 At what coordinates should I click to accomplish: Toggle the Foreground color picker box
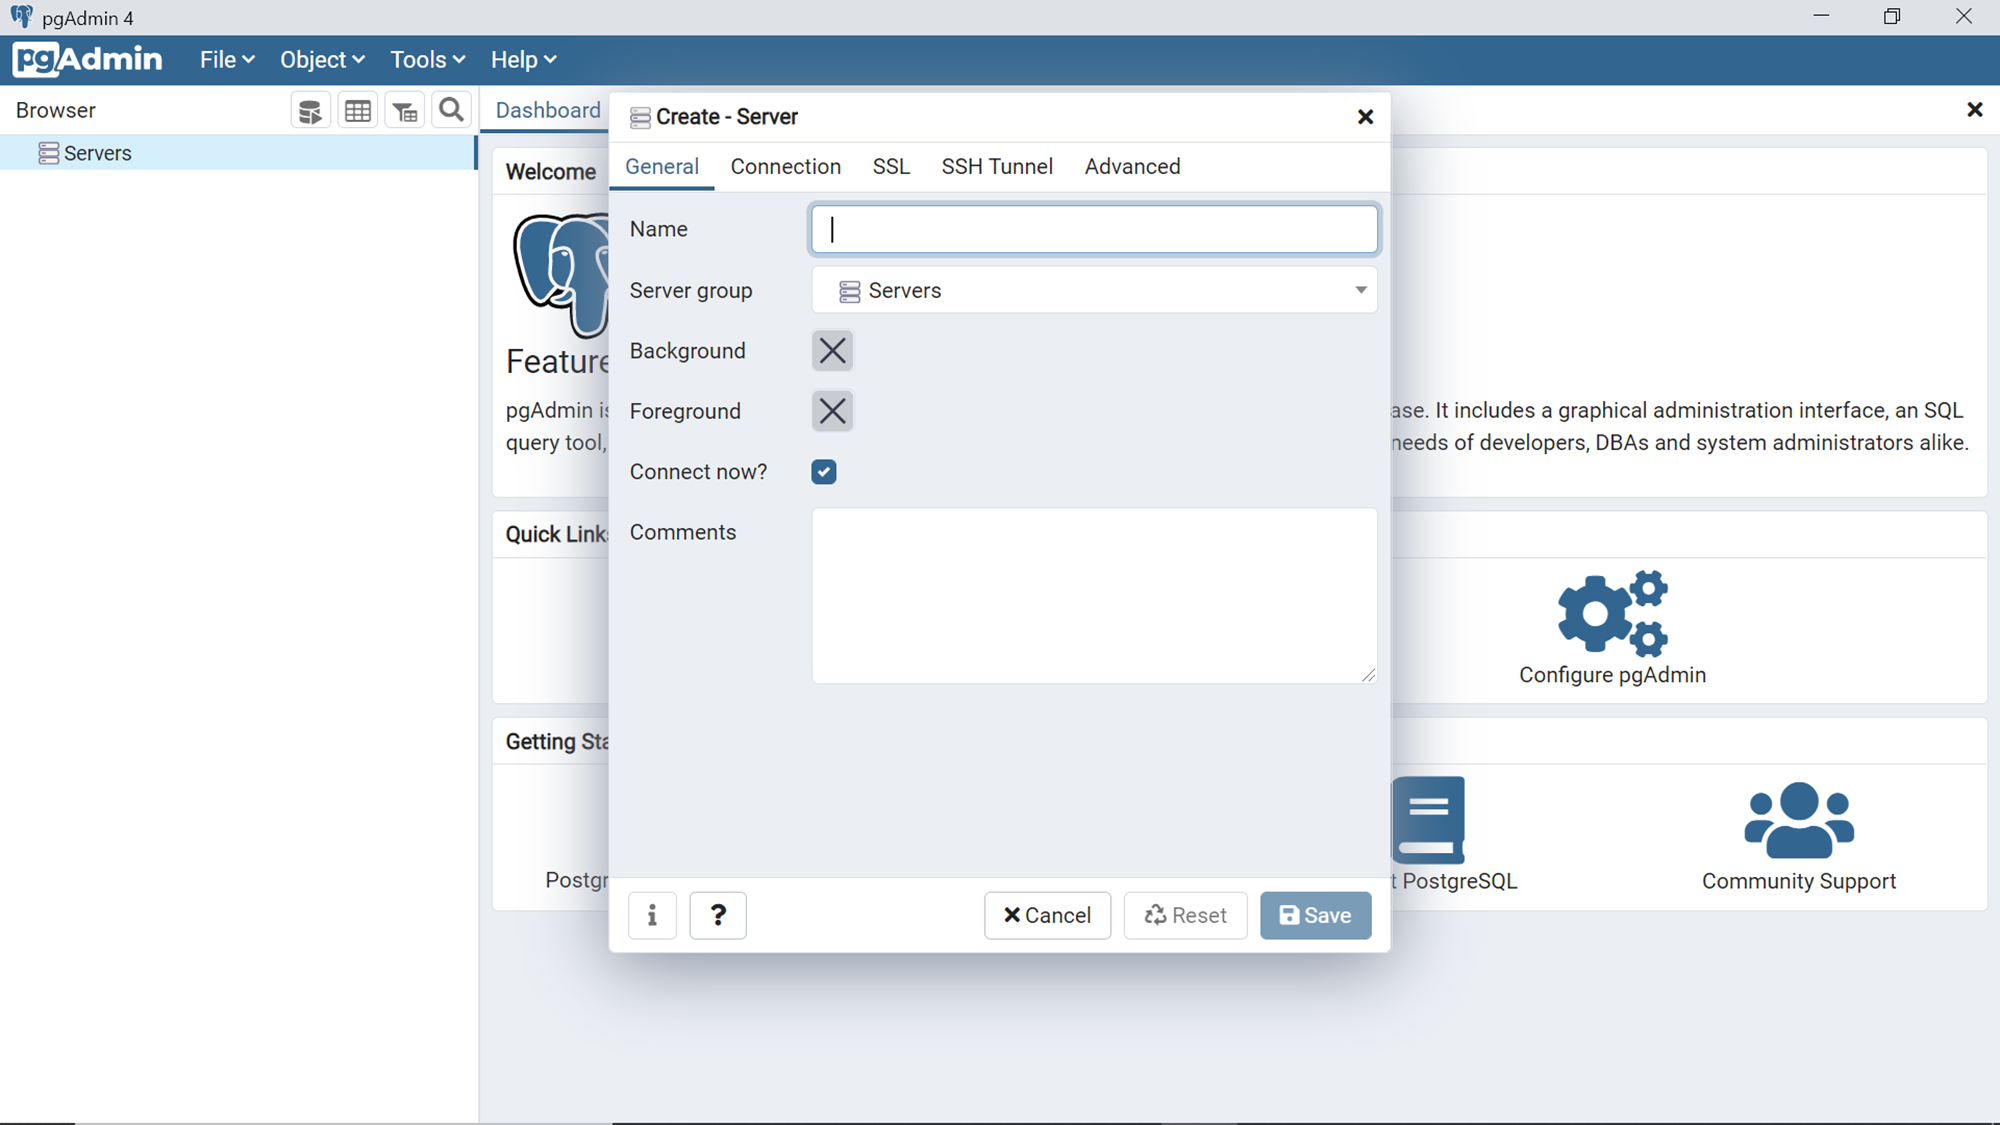[x=832, y=411]
